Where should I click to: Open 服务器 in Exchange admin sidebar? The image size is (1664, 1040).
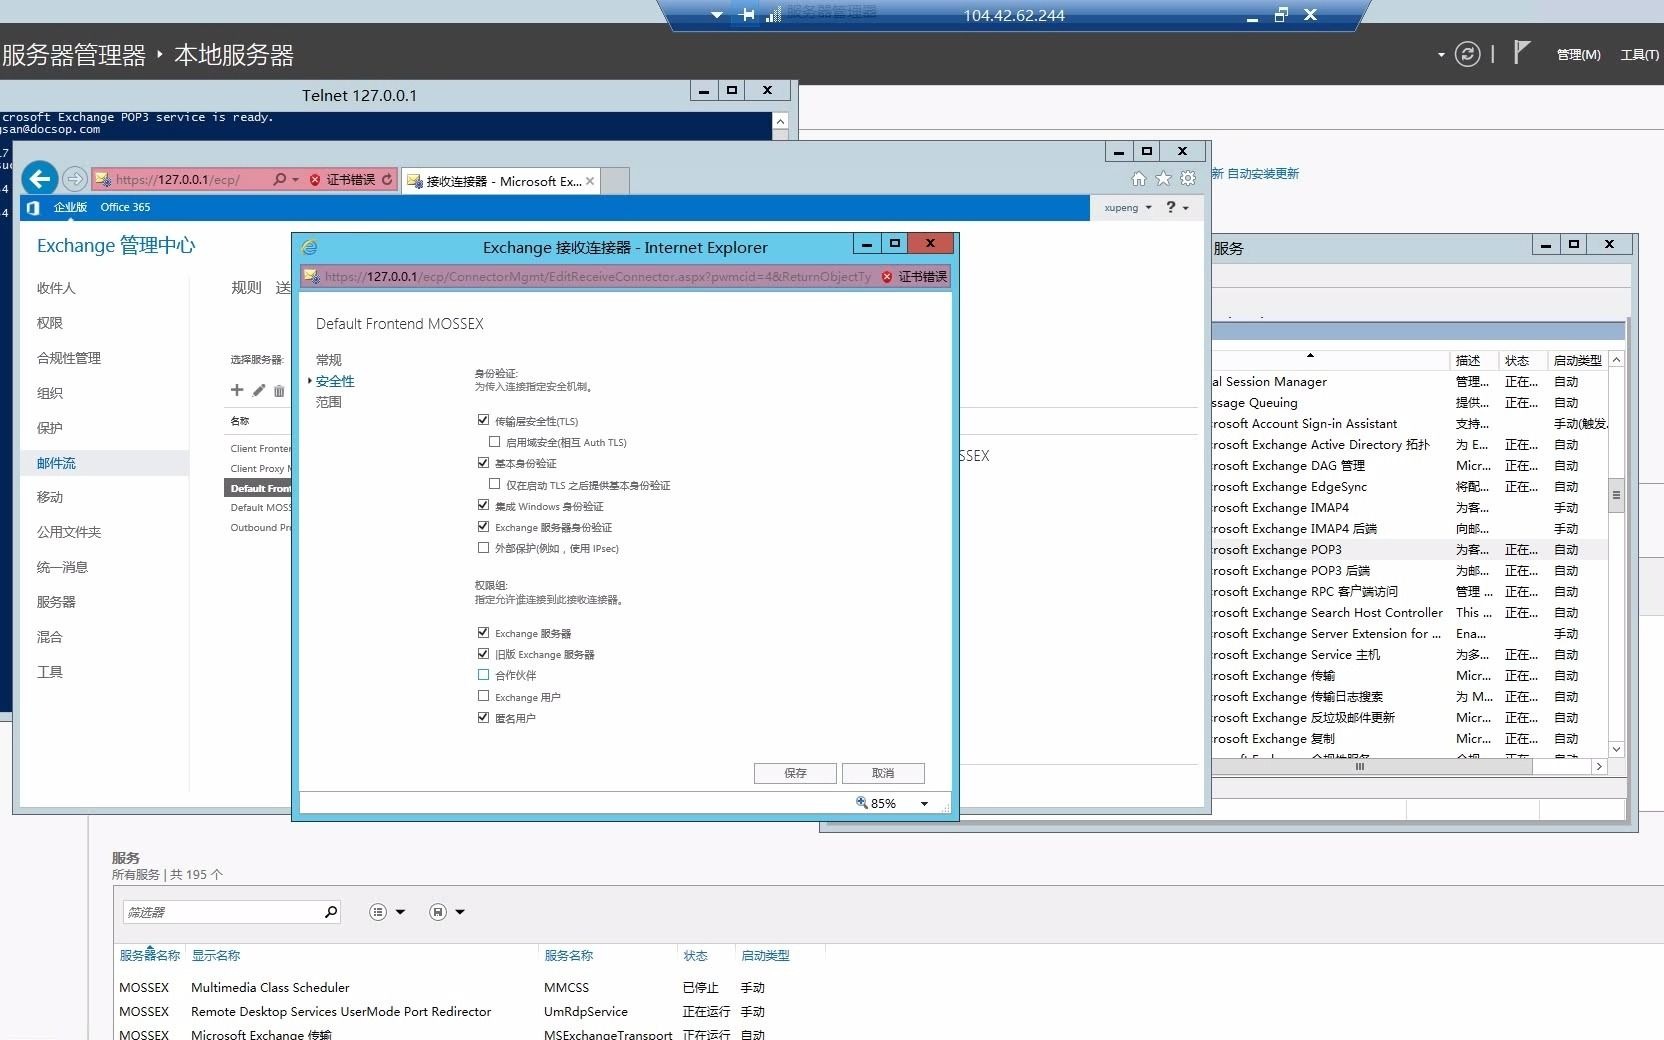coord(56,602)
